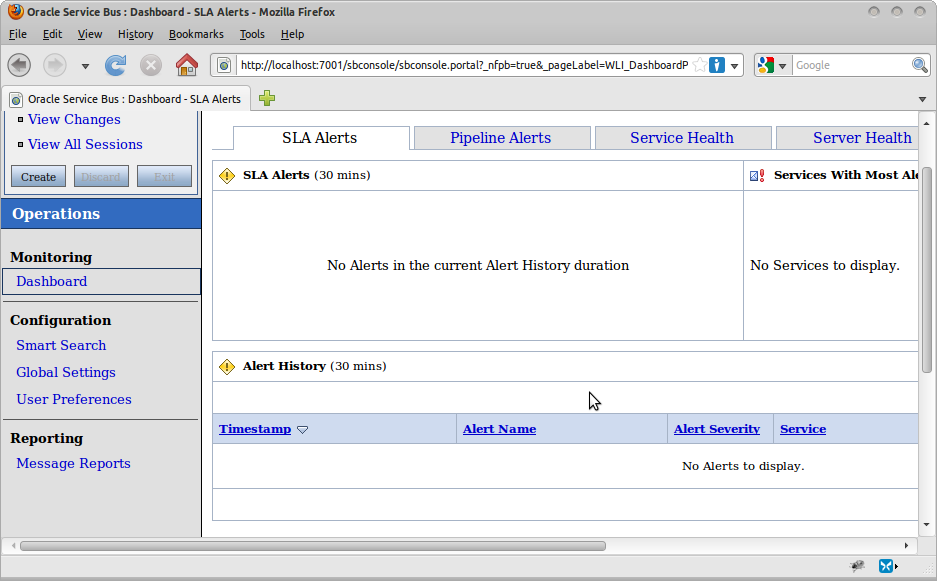The height and width of the screenshot is (581, 937).
Task: Open the Smart Search link
Action: click(x=61, y=345)
